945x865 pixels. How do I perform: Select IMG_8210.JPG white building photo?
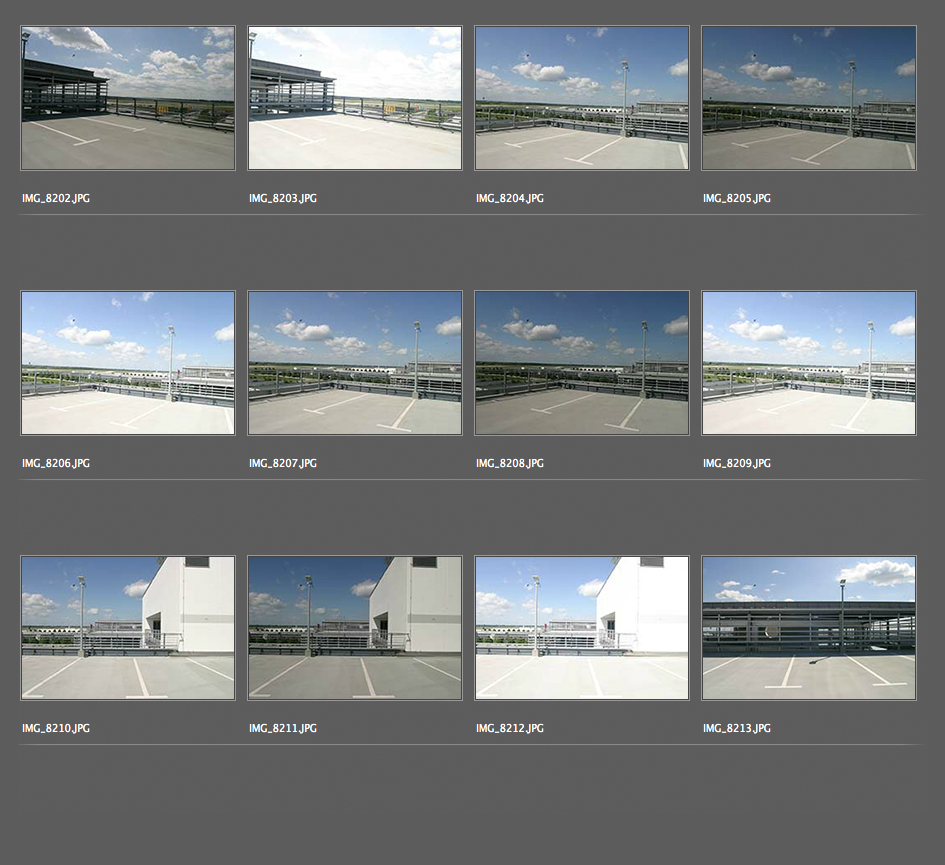[128, 628]
